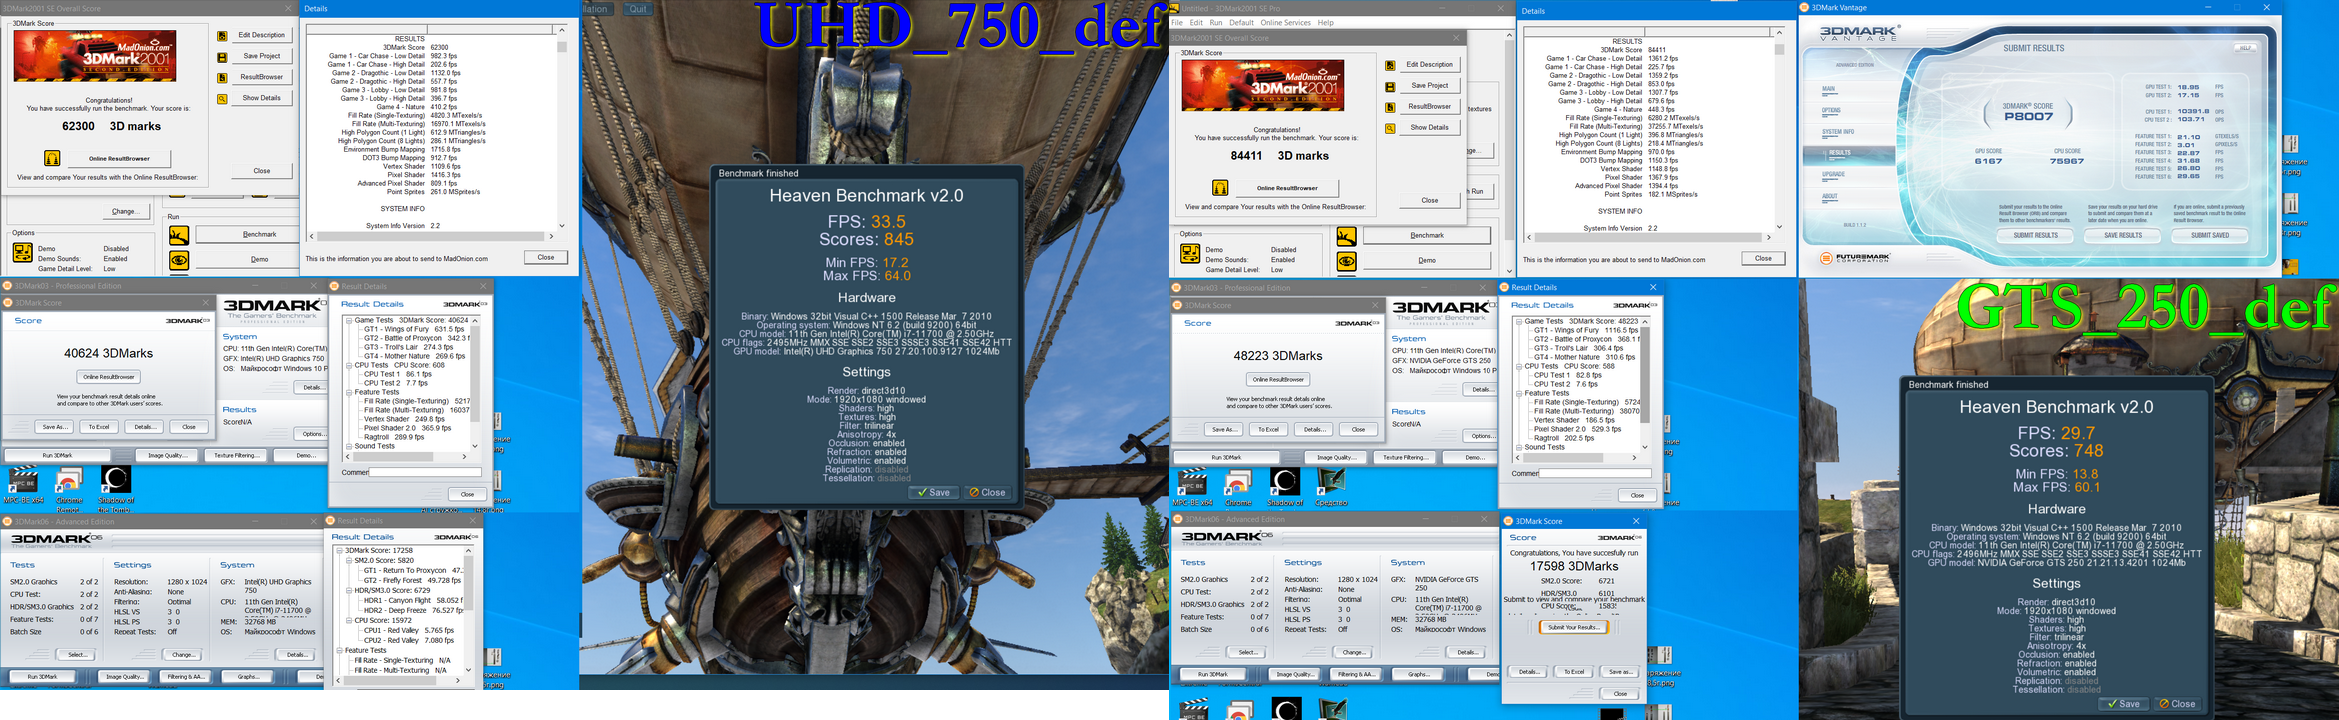Click Benchmark run icon in UHD 750 3DMark2001 window
Screen dimensions: 2339x720
[x=179, y=235]
